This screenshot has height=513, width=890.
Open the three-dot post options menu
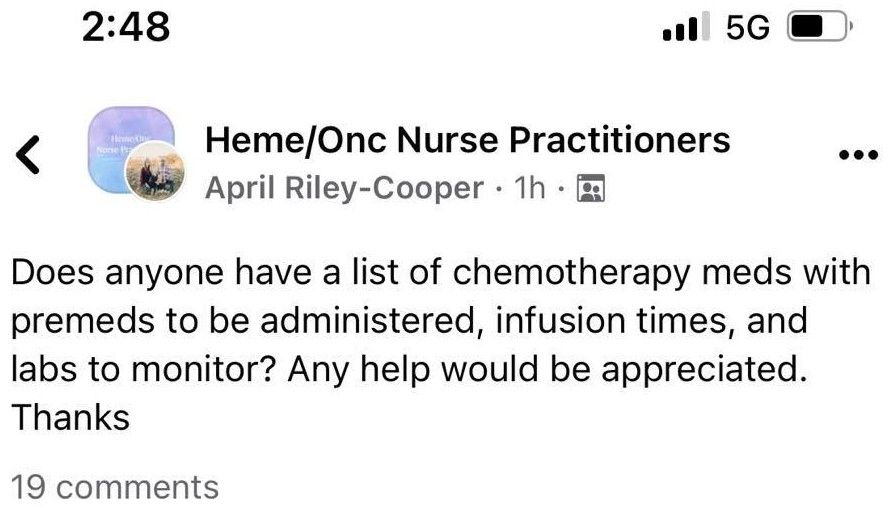pyautogui.click(x=859, y=154)
